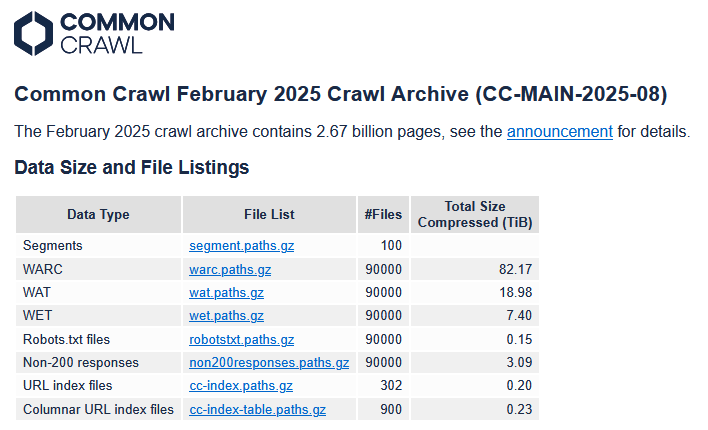708x430 pixels.
Task: Click the page title heading CC-MAIN-2025-08
Action: [x=340, y=94]
